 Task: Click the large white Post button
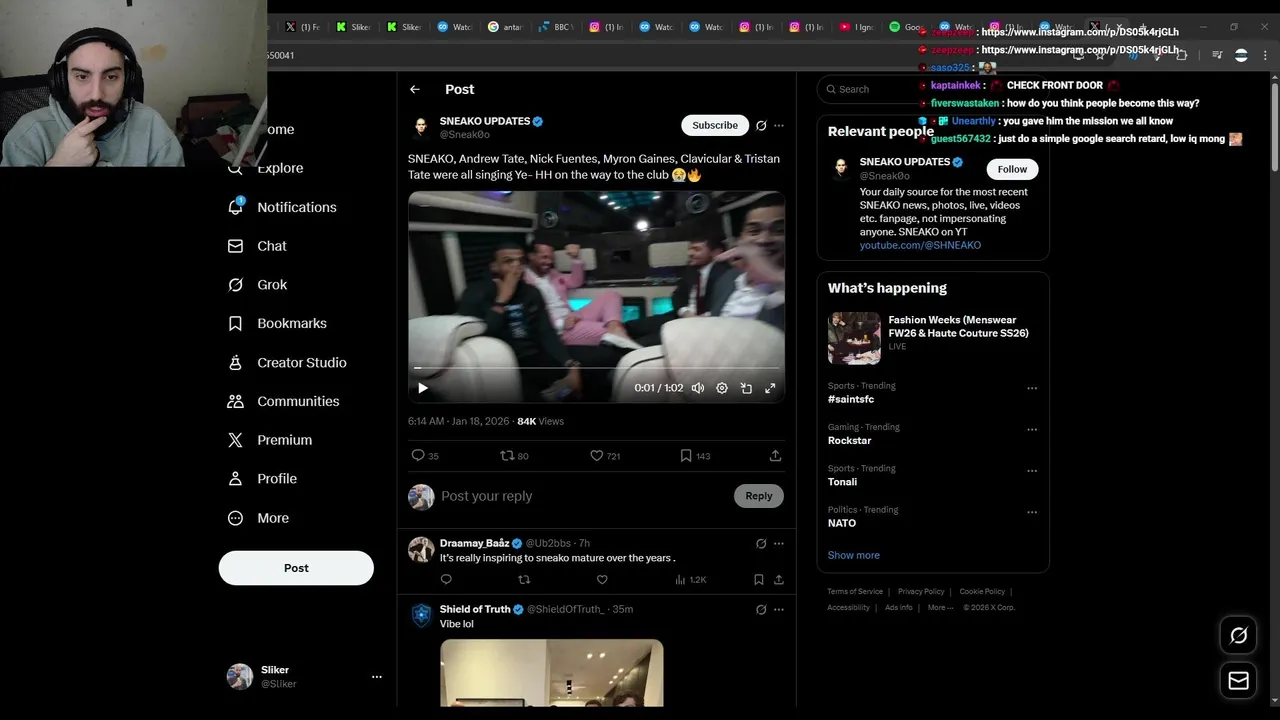point(296,568)
